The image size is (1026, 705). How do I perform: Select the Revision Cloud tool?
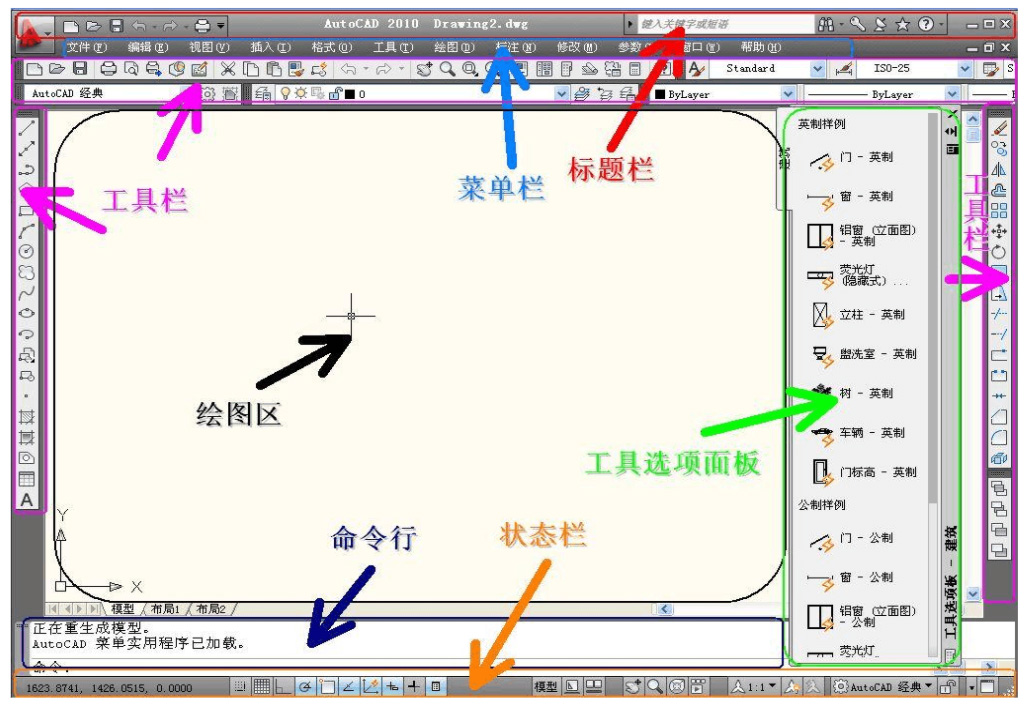click(26, 272)
